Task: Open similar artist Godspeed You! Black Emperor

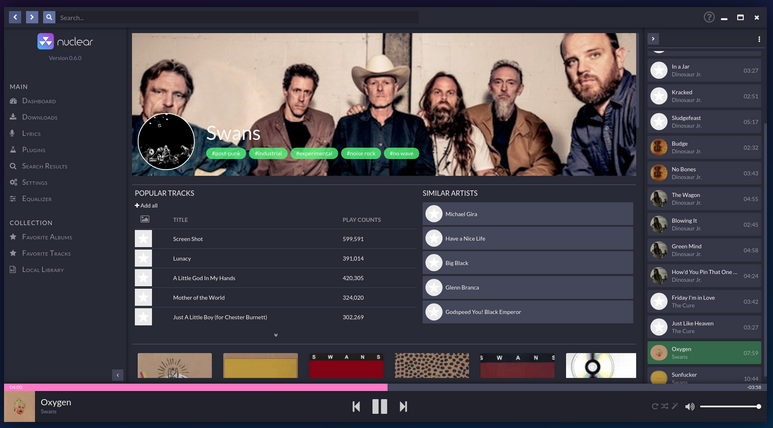Action: 527,312
